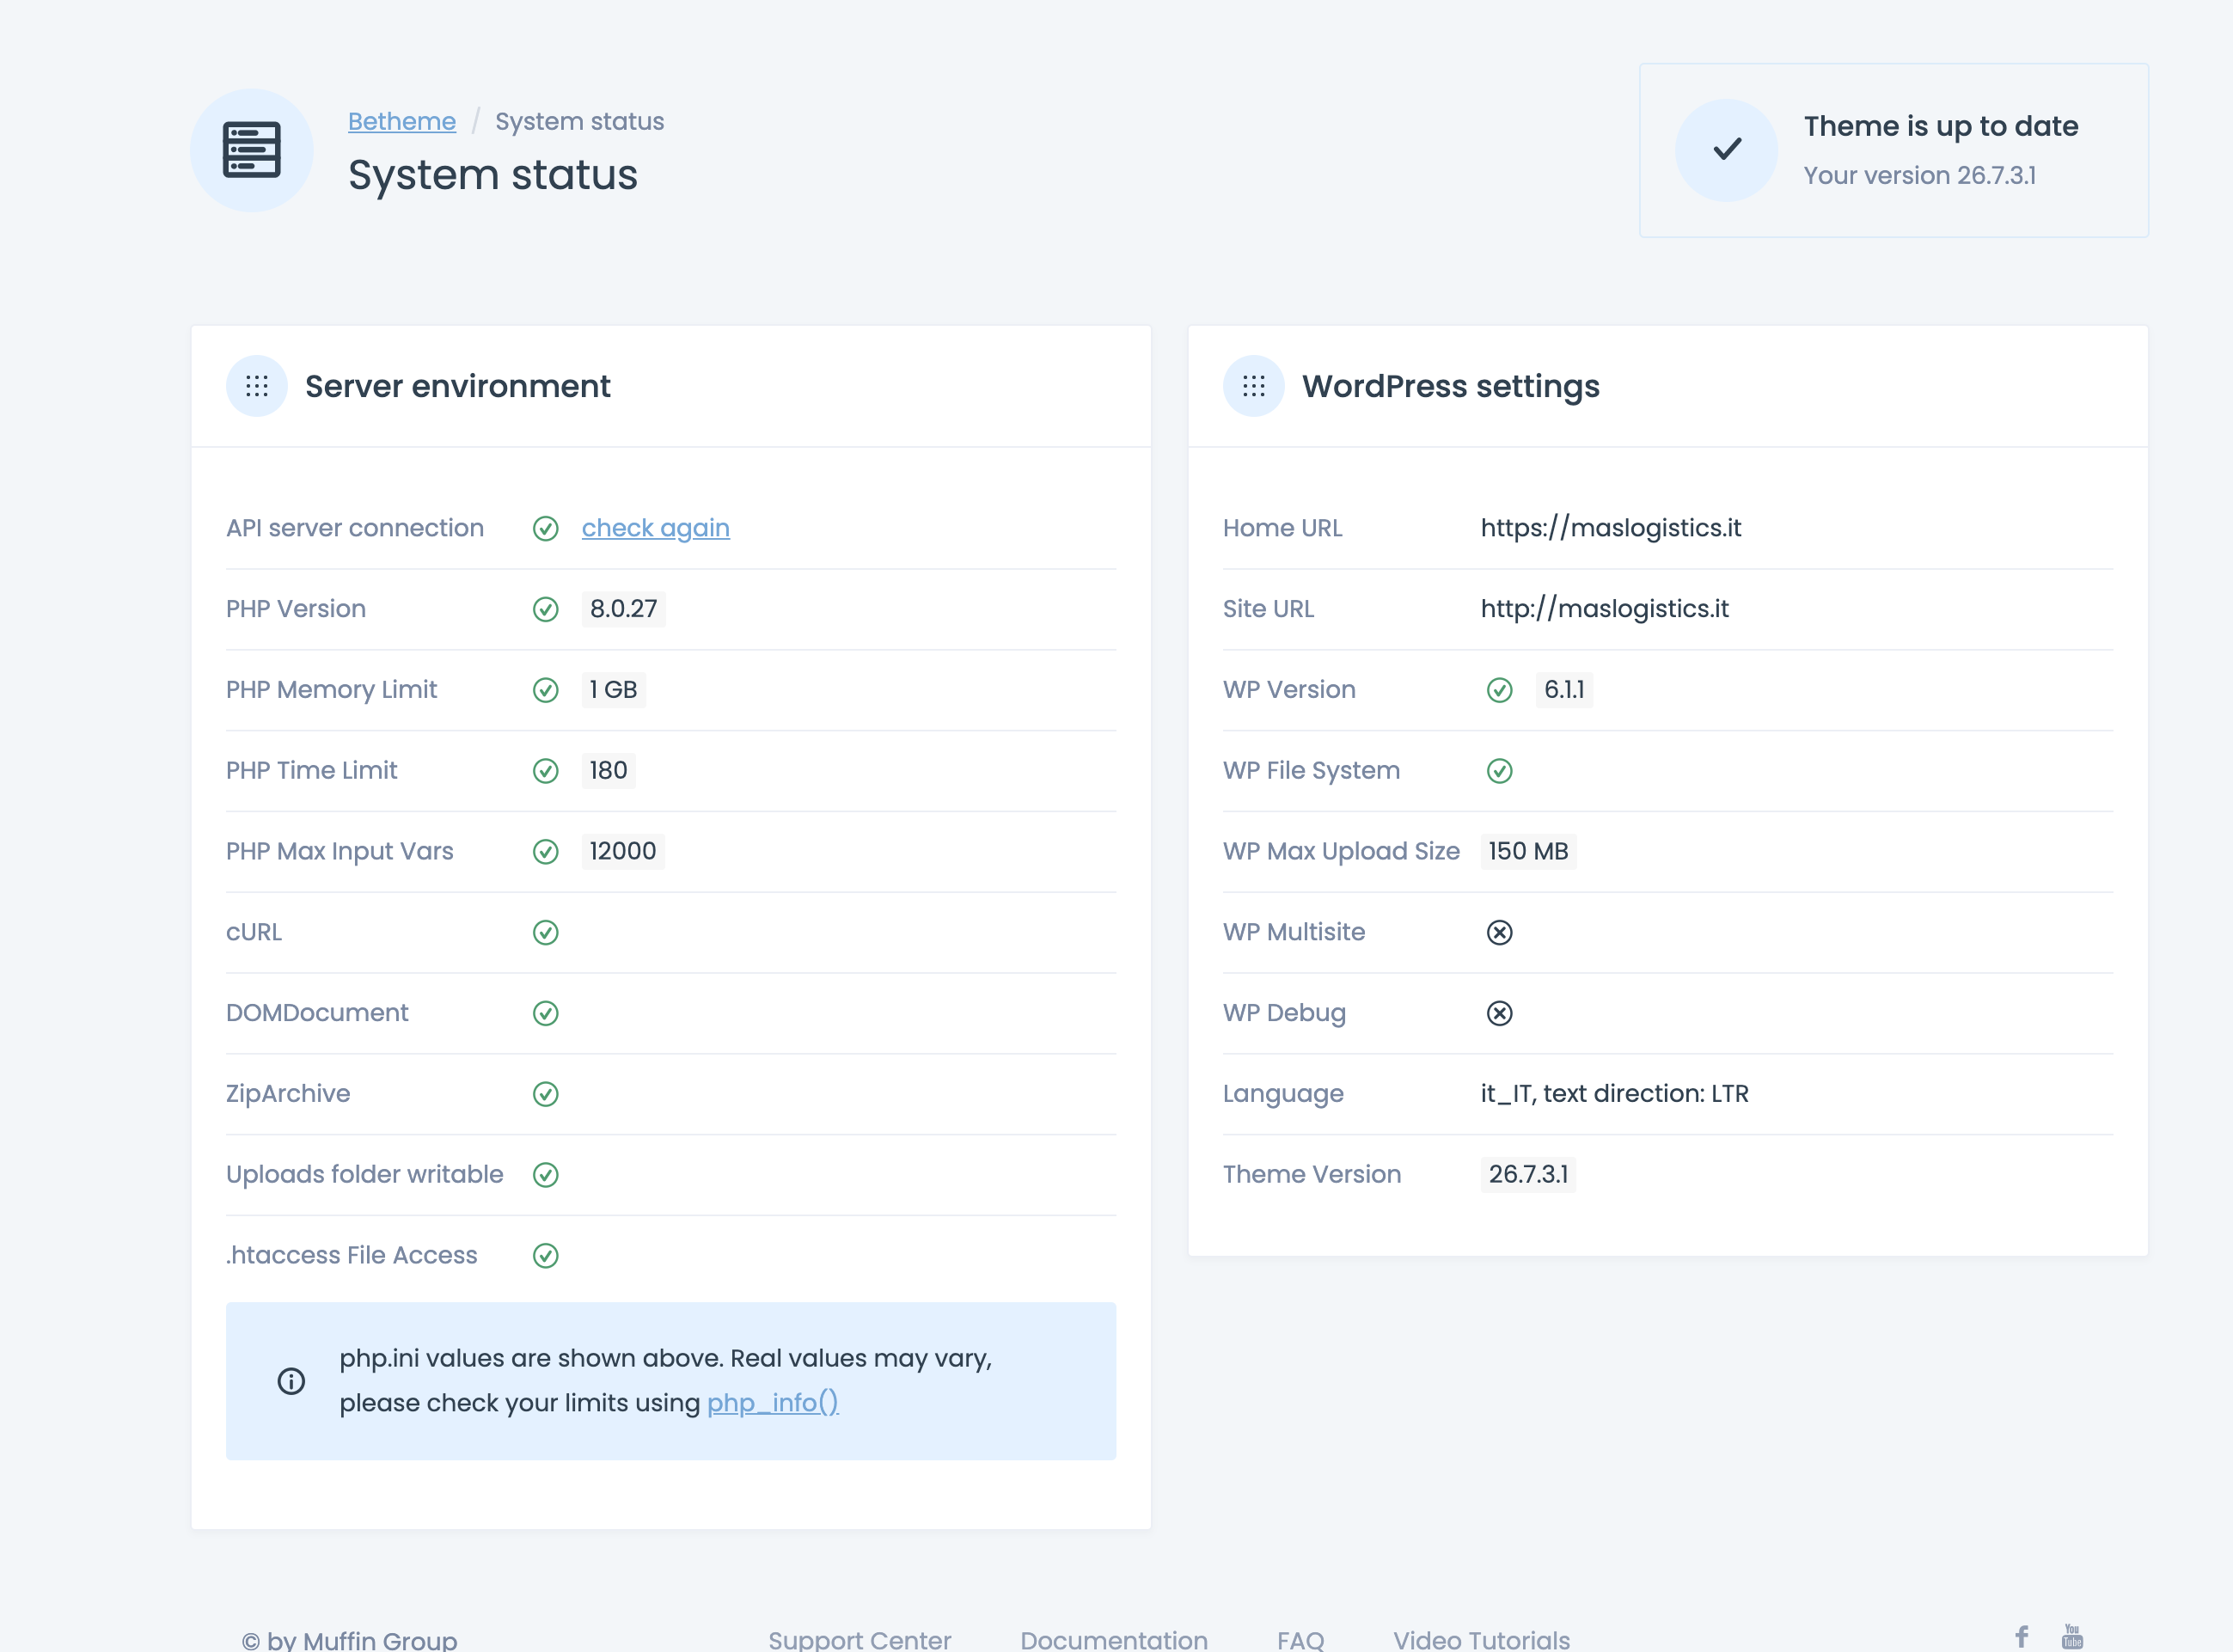Screen dimensions: 2233x1652
Task: Click the '© by Muffin Group' footer text
Action: 349,1640
